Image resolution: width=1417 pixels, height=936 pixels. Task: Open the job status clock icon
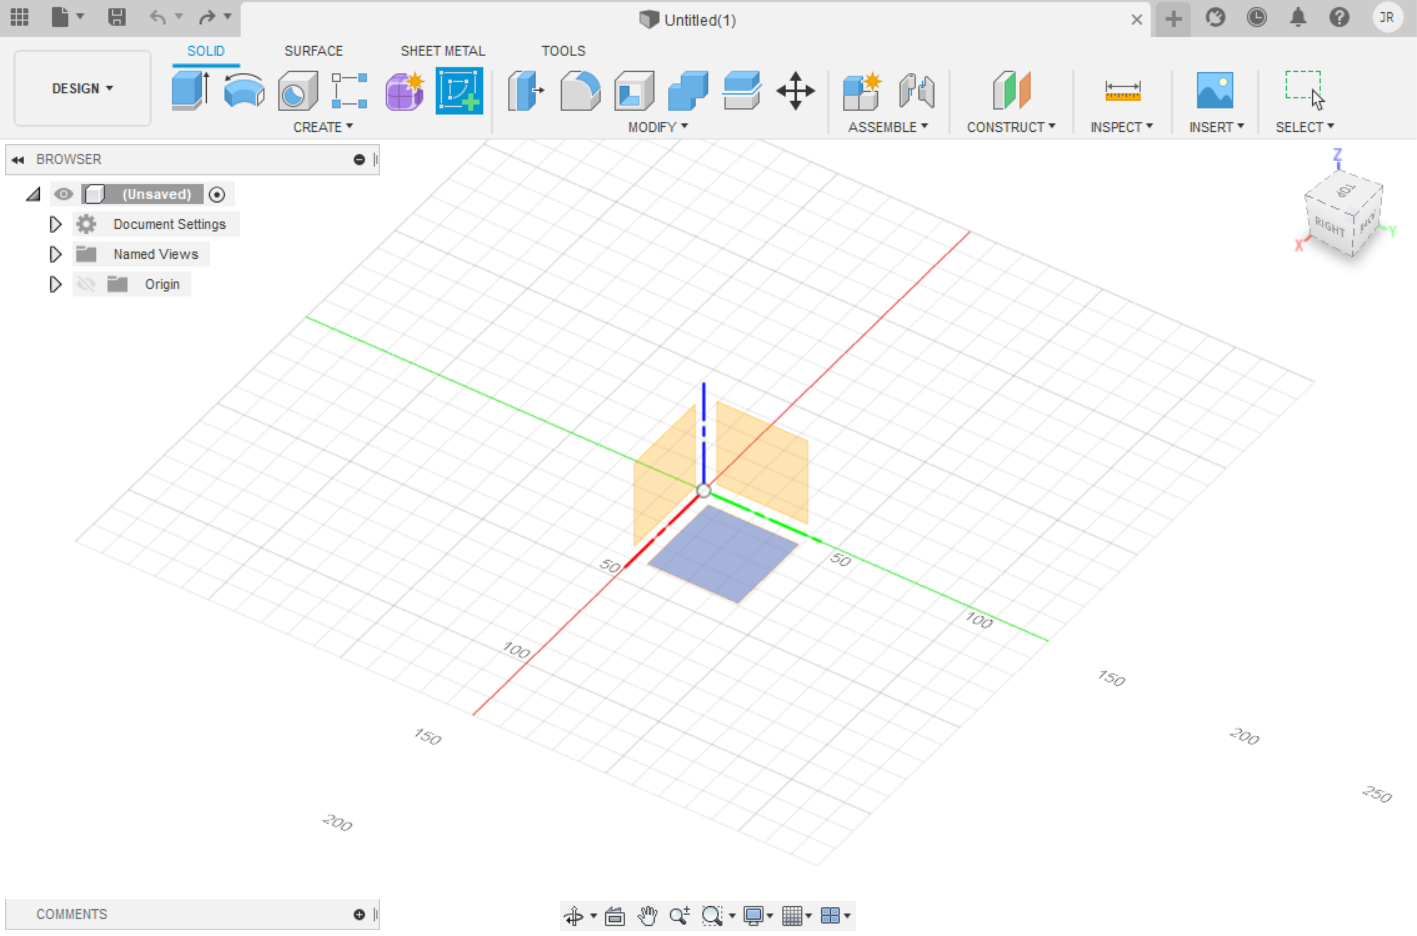1257,17
